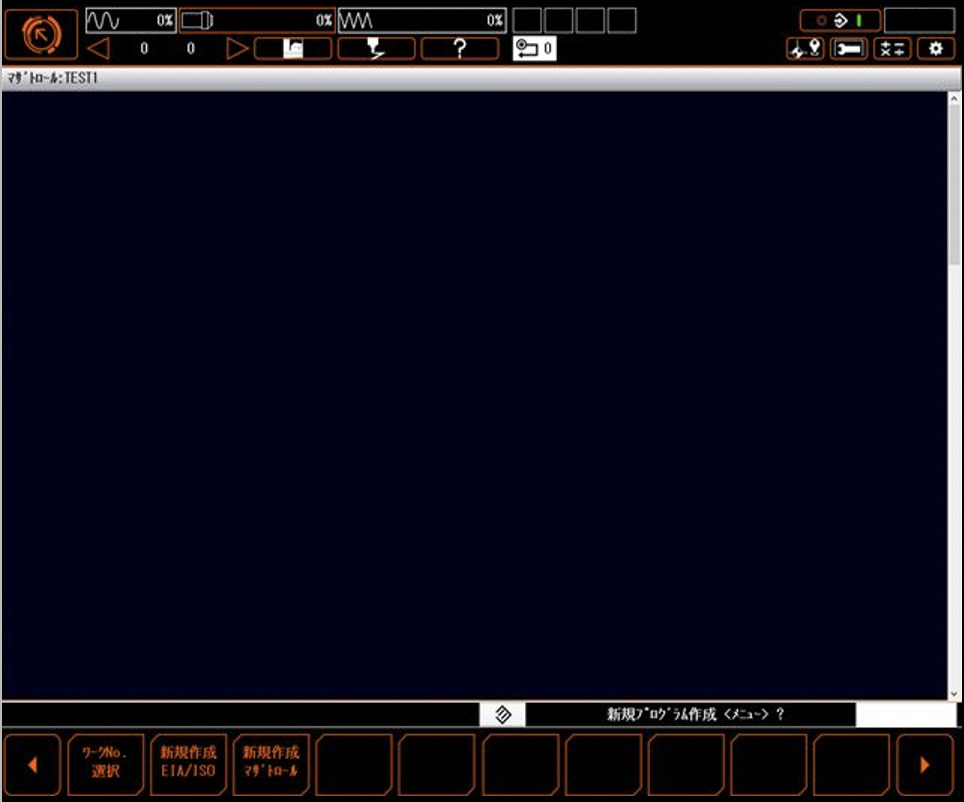This screenshot has width=964, height=802.
Task: Click the left triangle arrow in the top bar
Action: point(98,49)
